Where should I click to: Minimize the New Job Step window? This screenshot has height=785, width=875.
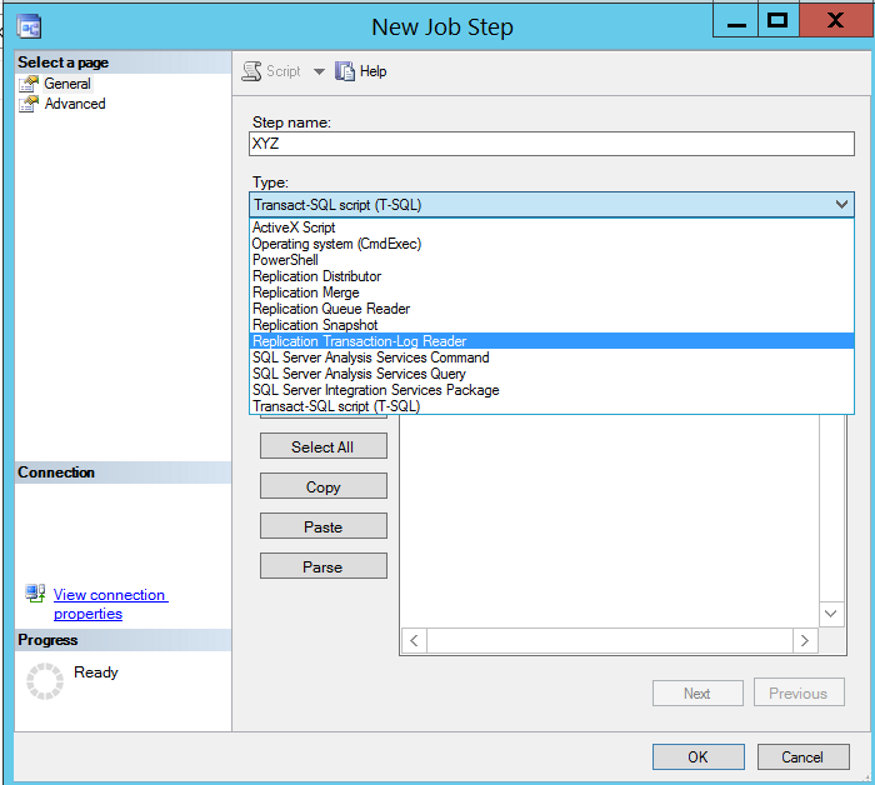[736, 21]
